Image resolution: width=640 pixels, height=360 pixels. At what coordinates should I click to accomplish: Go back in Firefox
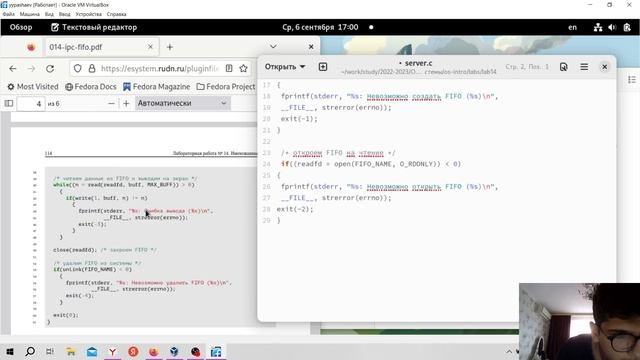[13, 69]
